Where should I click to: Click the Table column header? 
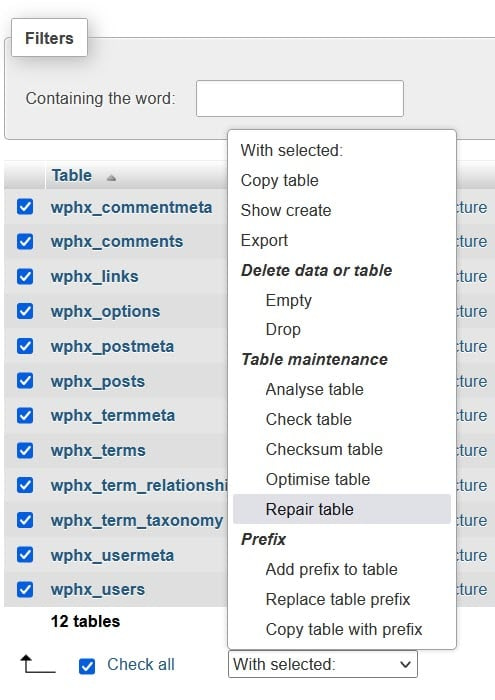point(71,175)
